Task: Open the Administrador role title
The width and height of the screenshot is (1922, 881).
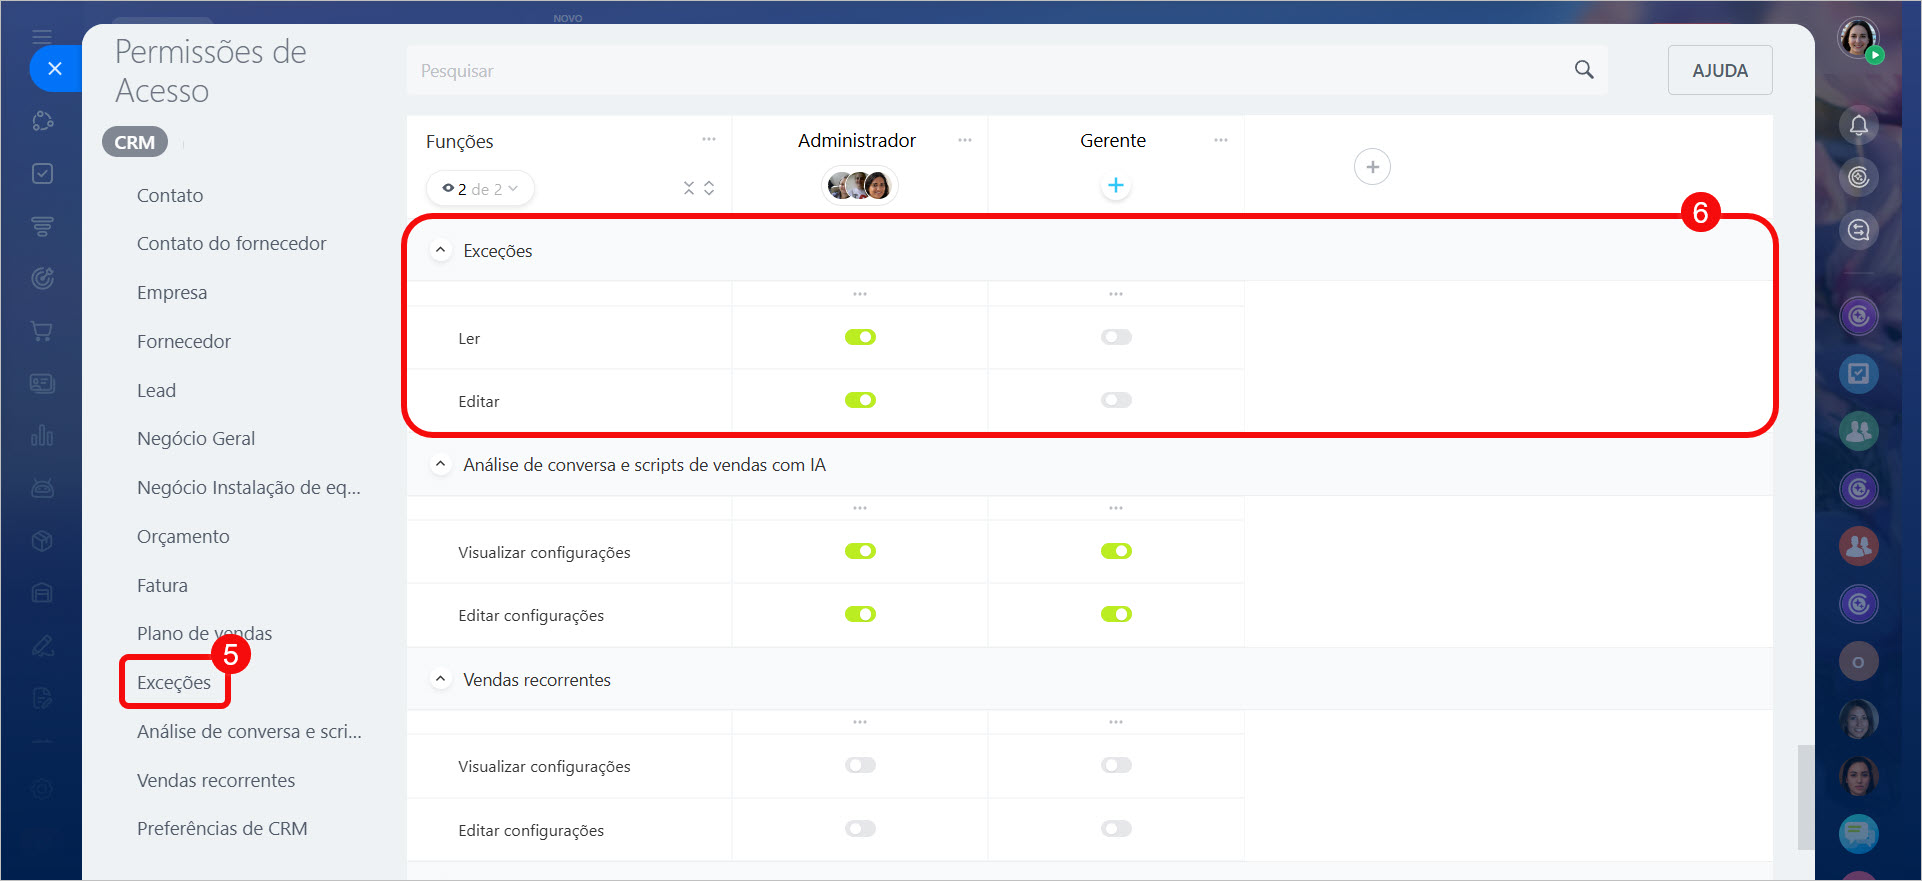Action: pos(857,140)
